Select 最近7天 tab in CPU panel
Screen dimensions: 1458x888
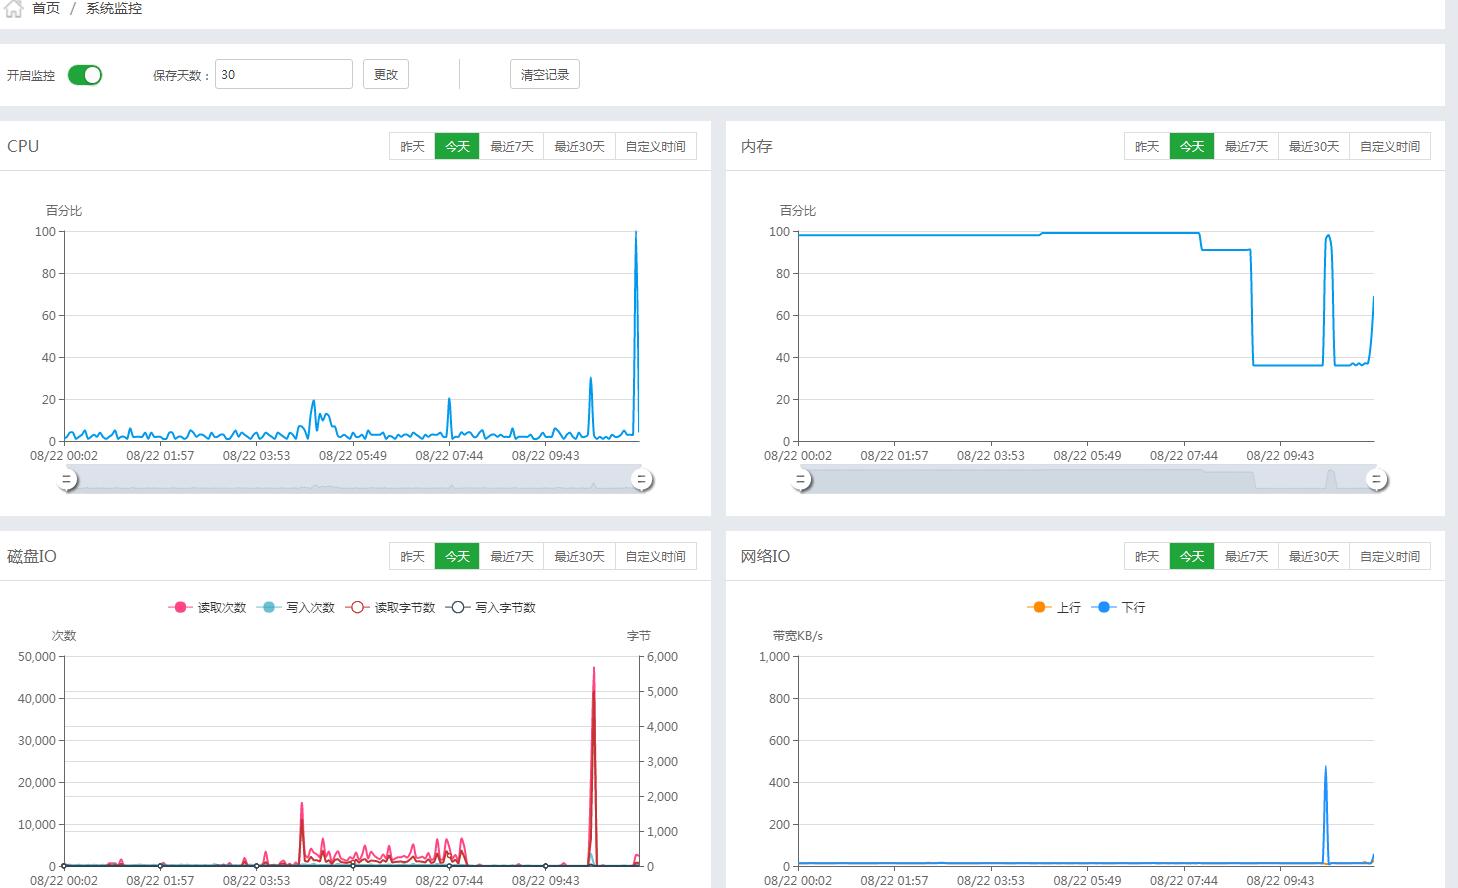pos(512,146)
